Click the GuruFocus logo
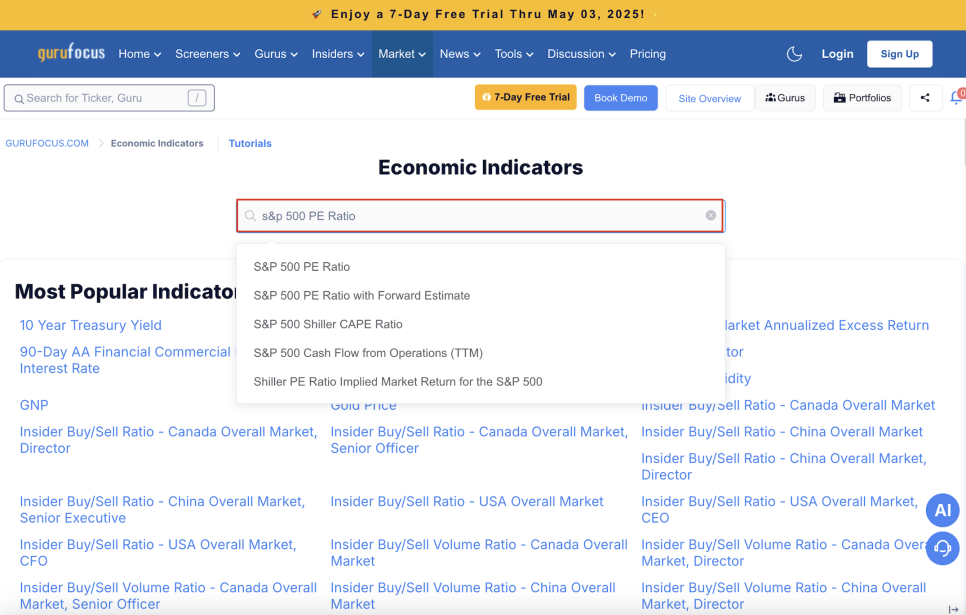Screen dimensions: 966x615 click(x=71, y=53)
